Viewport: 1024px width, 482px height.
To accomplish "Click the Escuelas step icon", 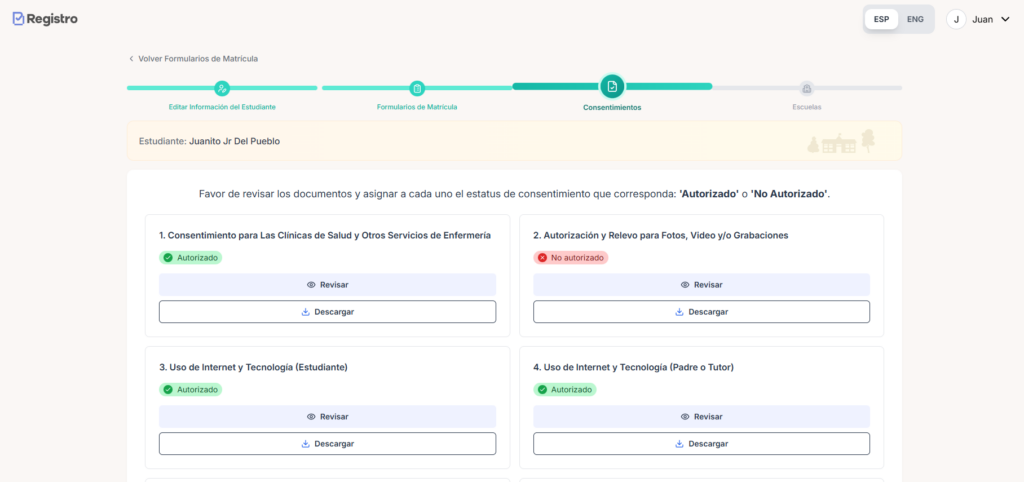I will click(806, 88).
